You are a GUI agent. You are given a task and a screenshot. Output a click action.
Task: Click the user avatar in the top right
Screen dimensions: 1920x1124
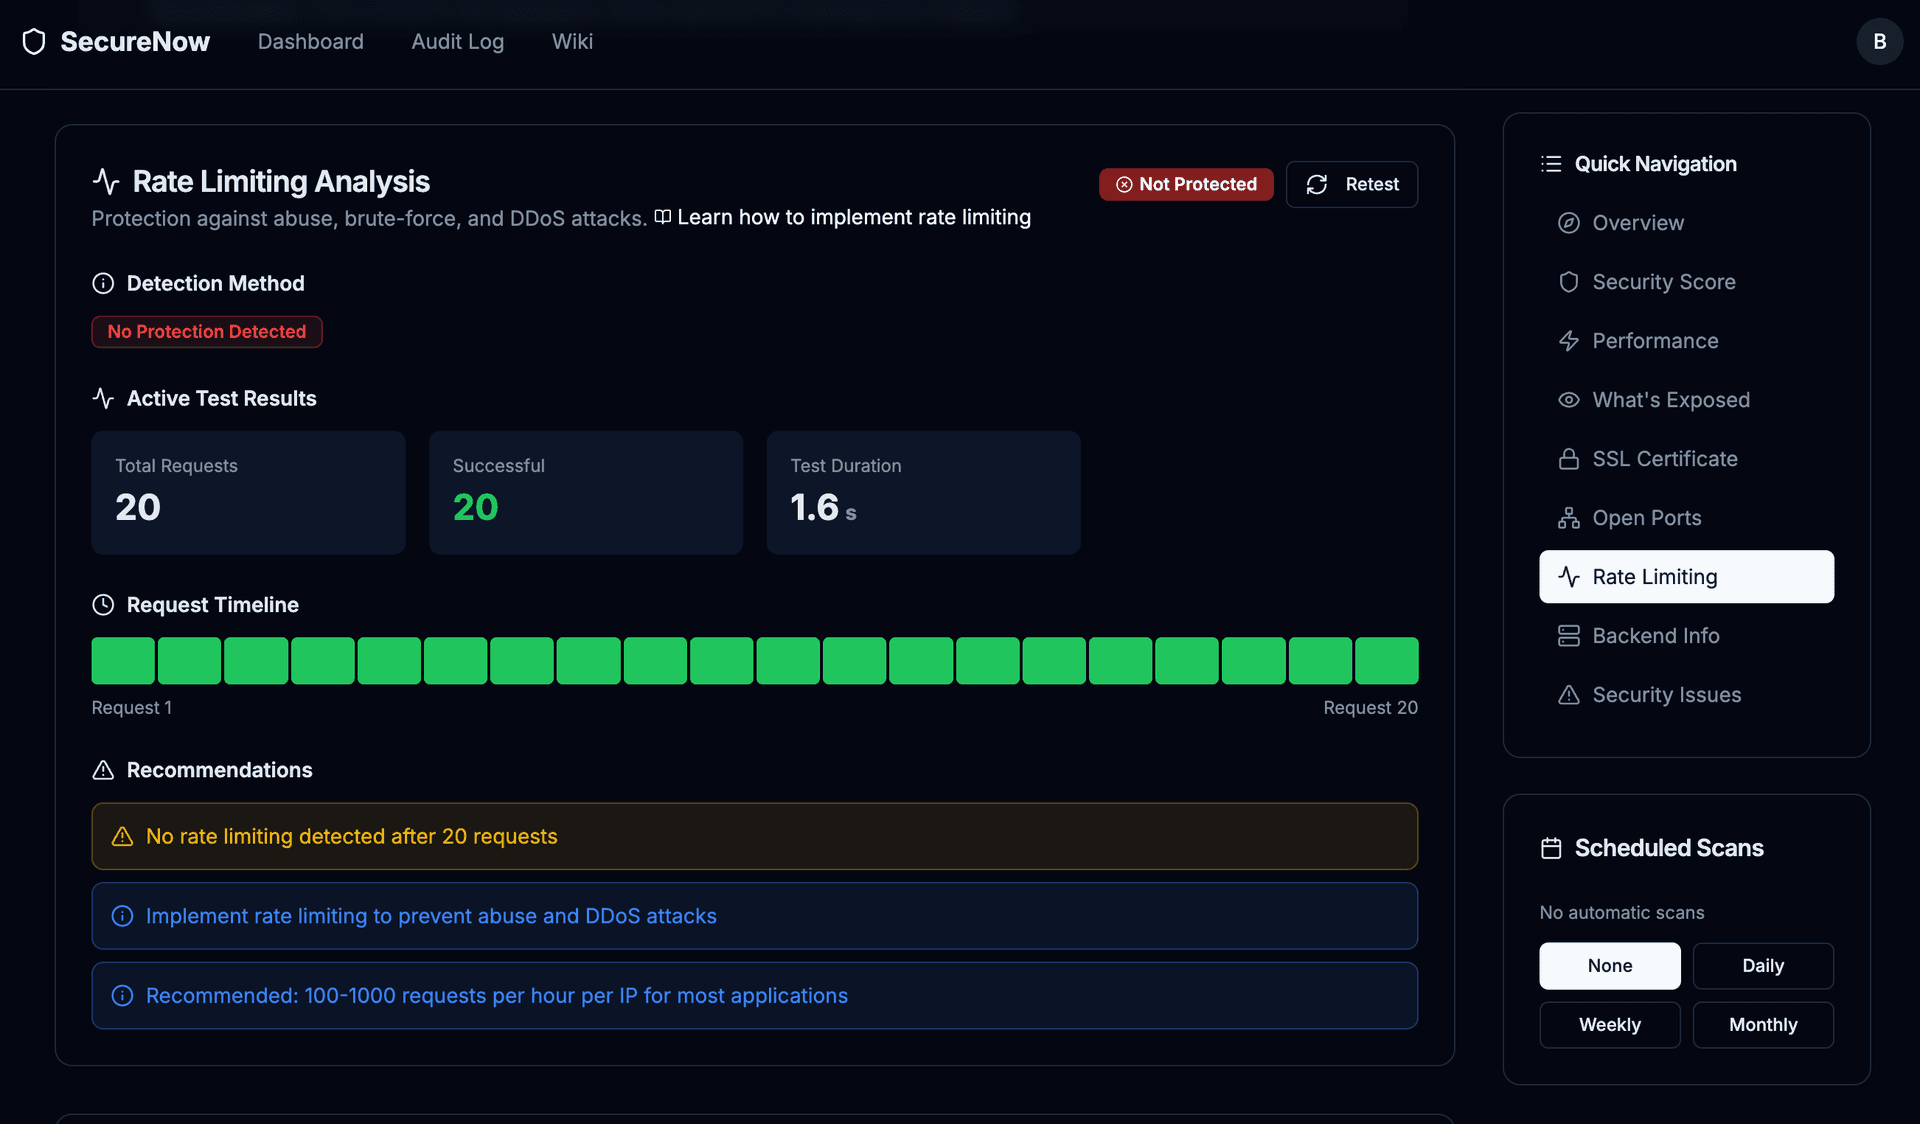[1879, 41]
